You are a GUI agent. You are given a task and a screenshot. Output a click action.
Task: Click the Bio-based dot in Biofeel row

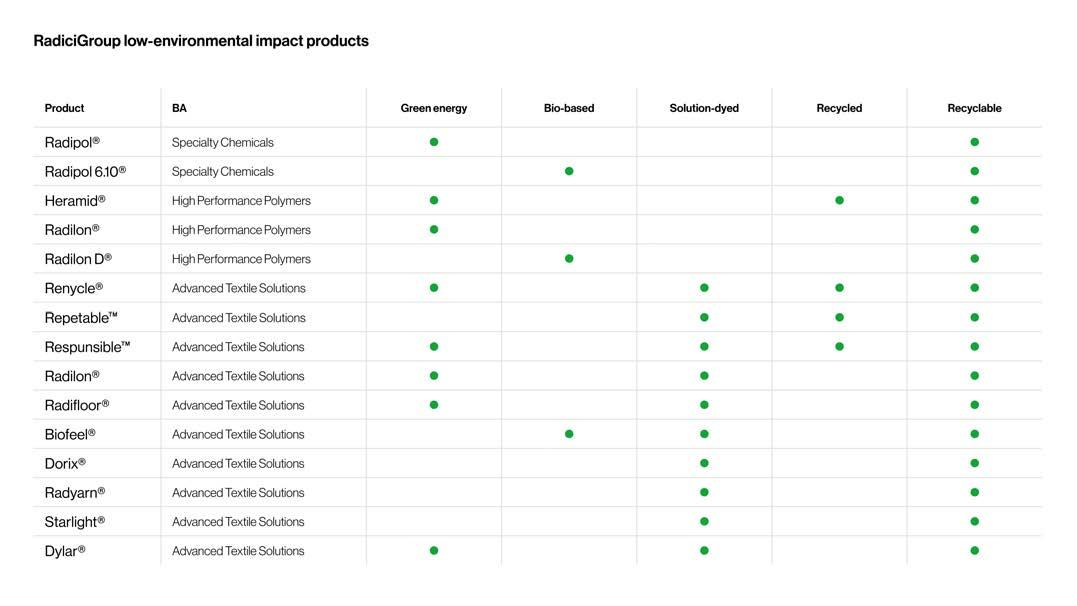[x=569, y=434]
